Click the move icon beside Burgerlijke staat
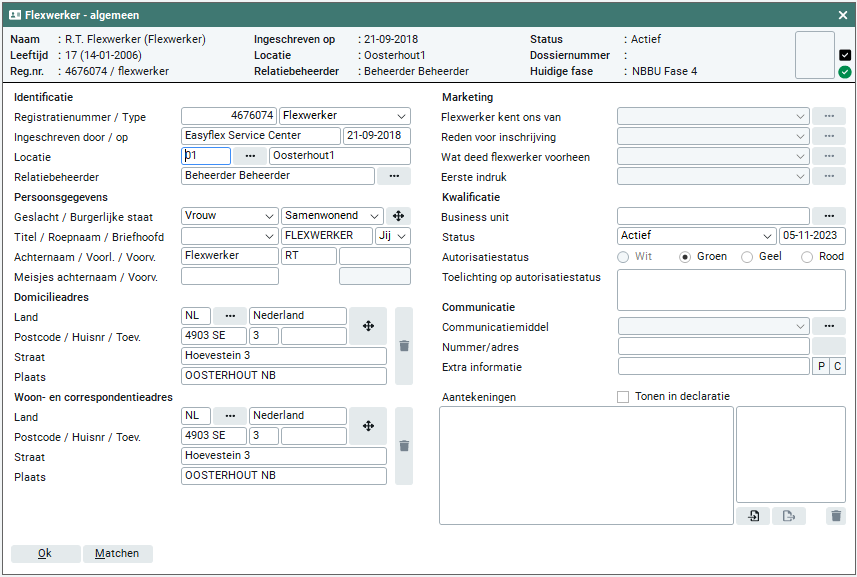 [399, 216]
